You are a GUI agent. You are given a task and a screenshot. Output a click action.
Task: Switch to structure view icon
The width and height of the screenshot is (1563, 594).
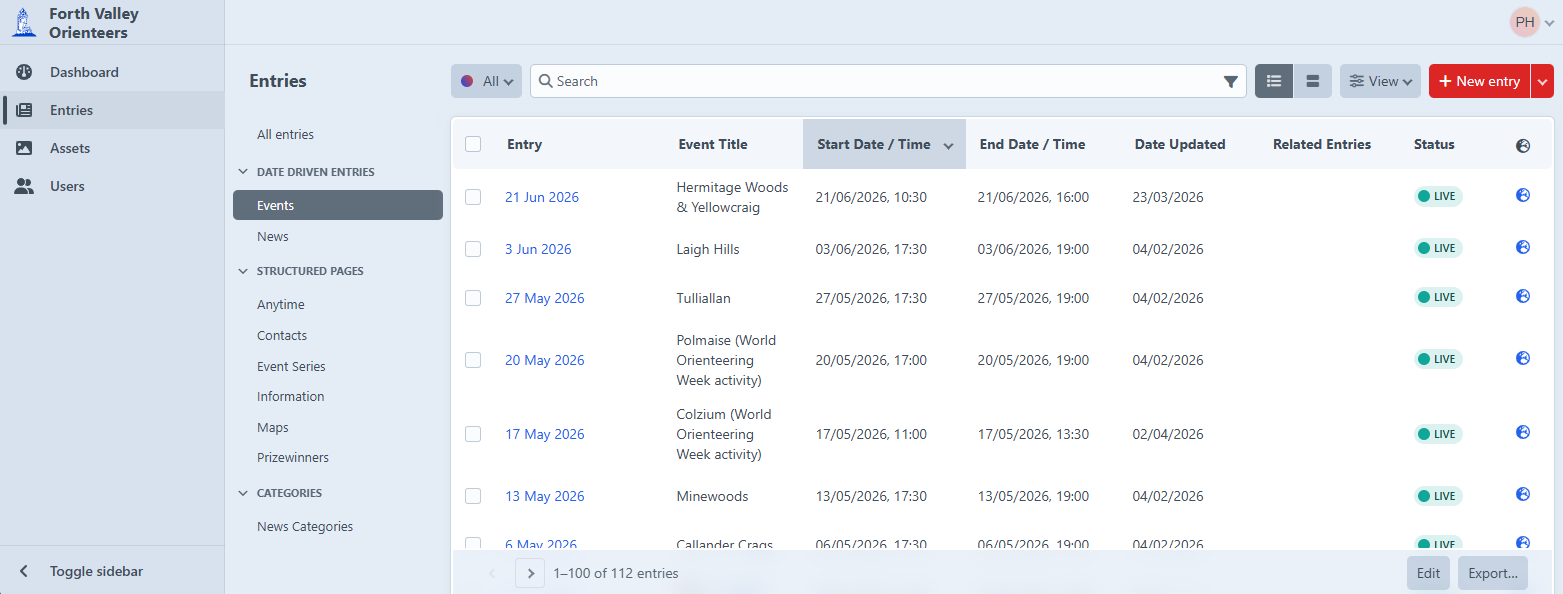tap(1313, 81)
